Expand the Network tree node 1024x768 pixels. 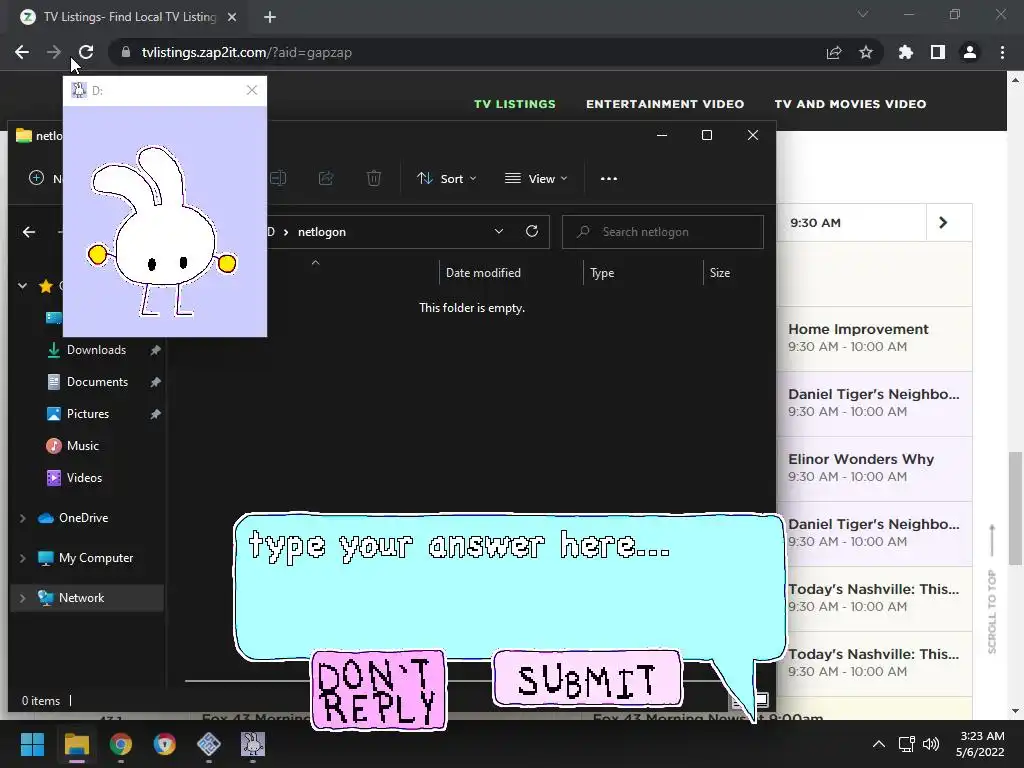(x=23, y=598)
